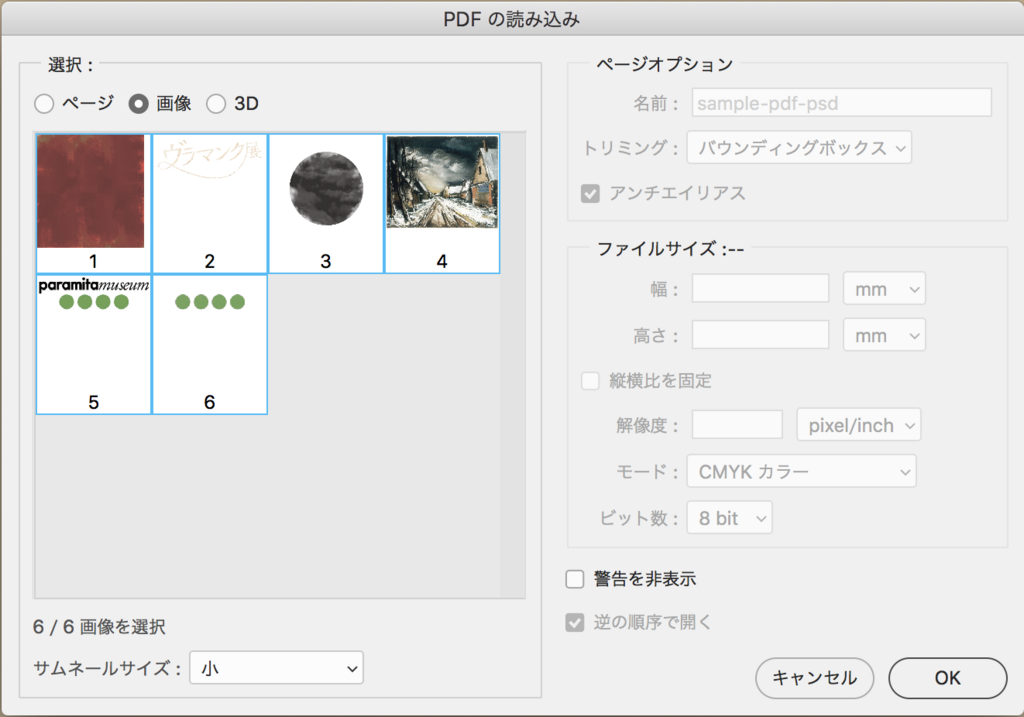The width and height of the screenshot is (1024, 717).
Task: Open the ビット数 8 bit dropdown
Action: 729,518
